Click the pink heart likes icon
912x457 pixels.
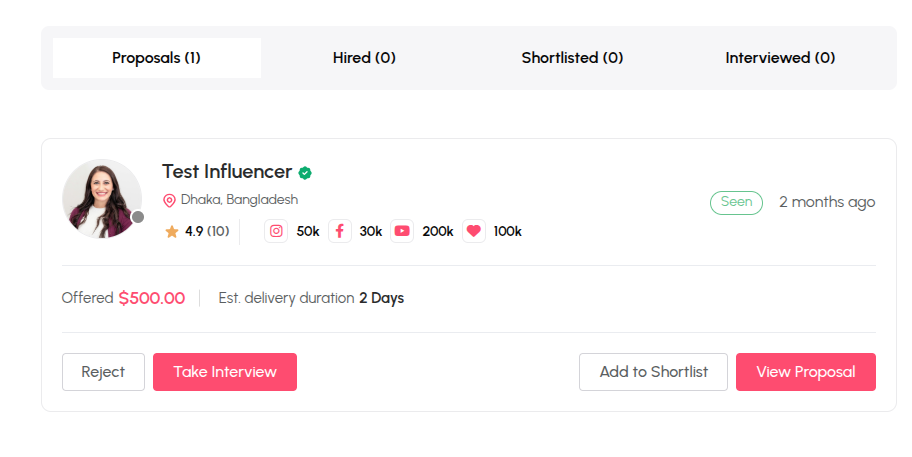474,231
